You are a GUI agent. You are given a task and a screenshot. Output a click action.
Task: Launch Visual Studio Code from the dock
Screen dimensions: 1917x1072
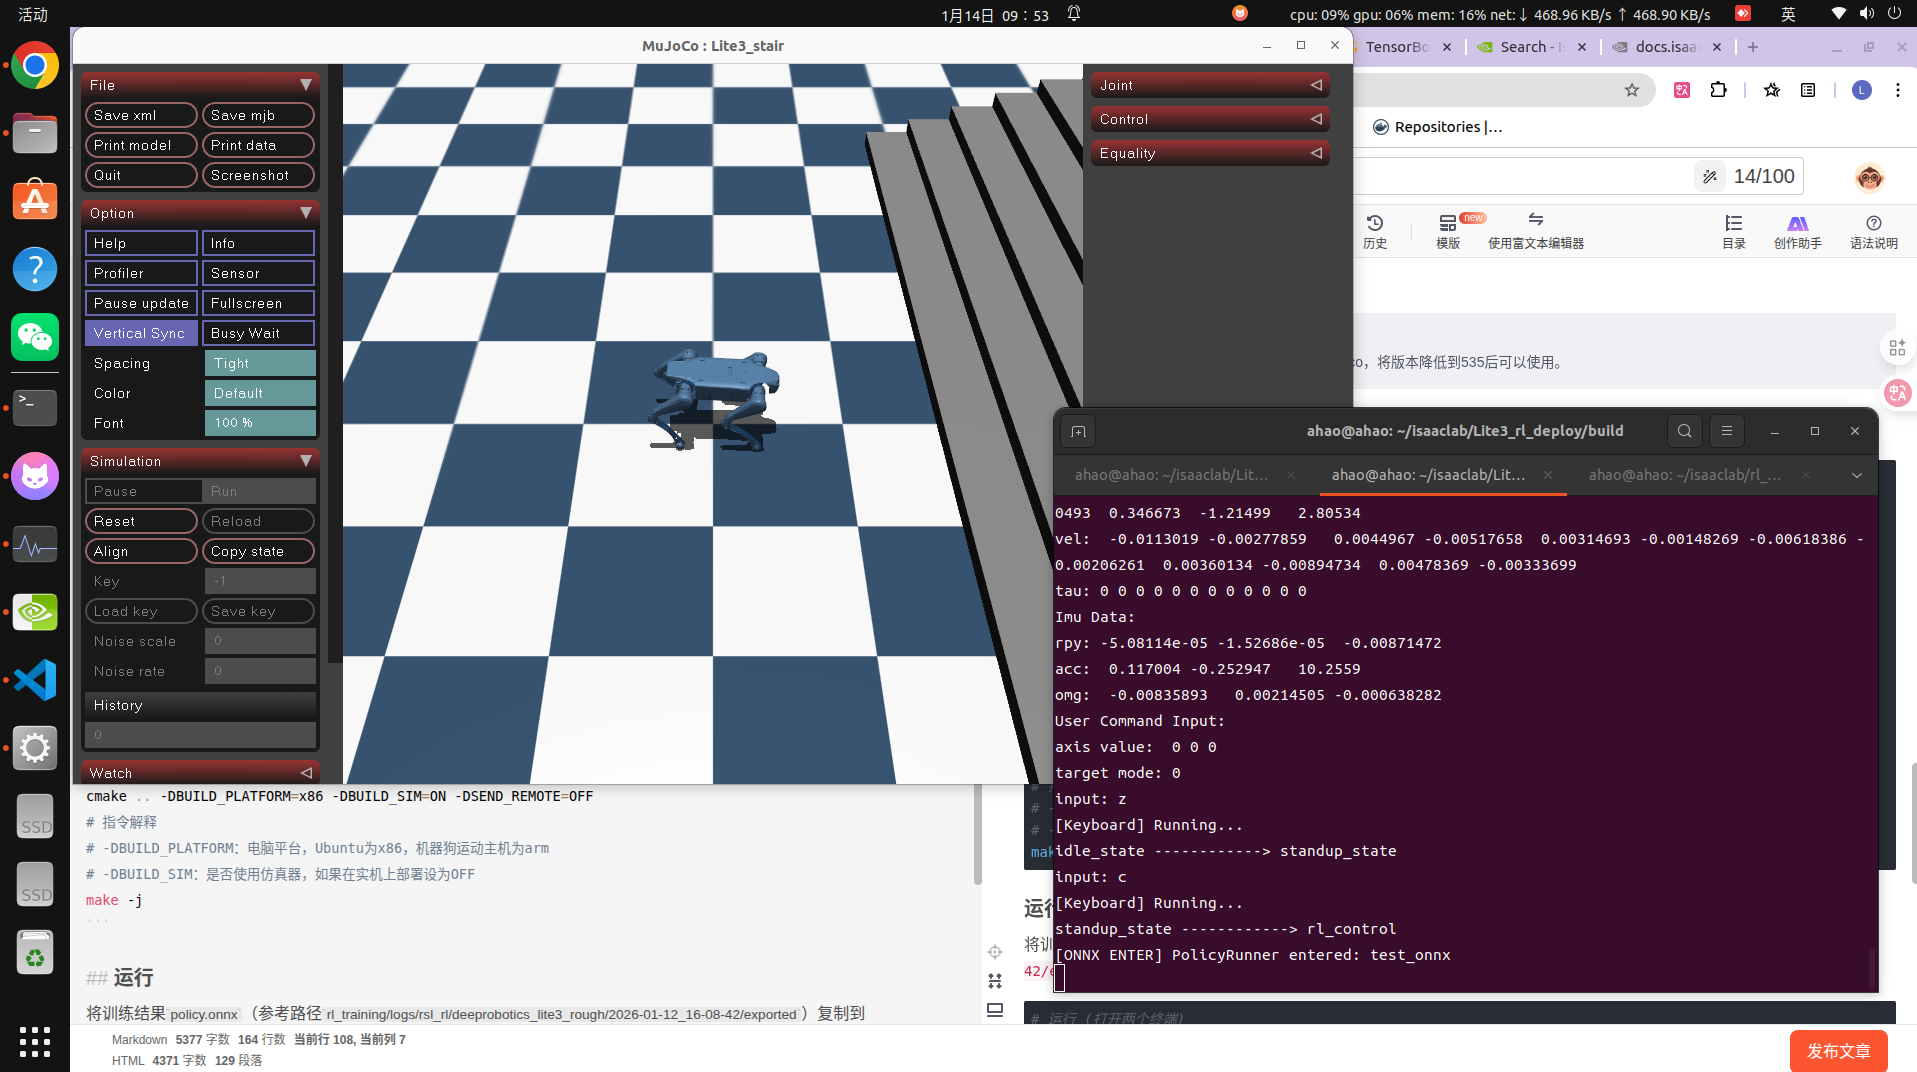35,680
